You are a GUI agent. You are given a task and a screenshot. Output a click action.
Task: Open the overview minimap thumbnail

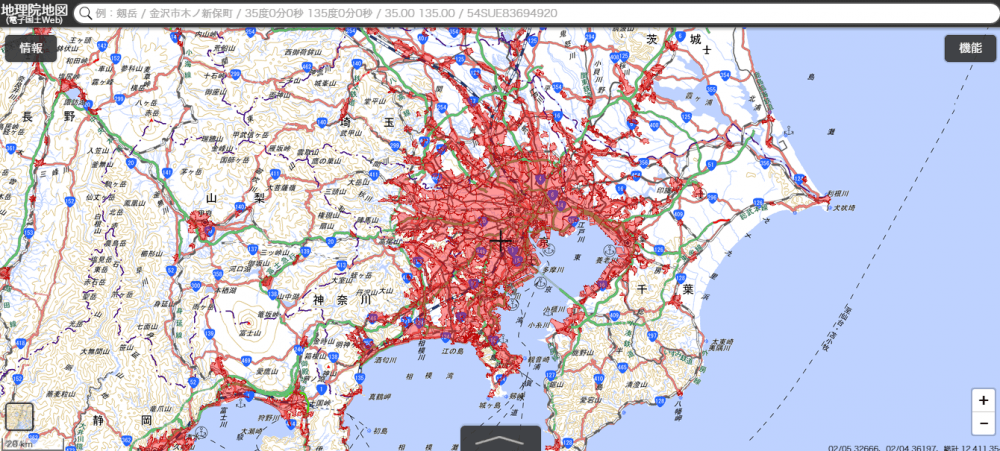[x=18, y=417]
